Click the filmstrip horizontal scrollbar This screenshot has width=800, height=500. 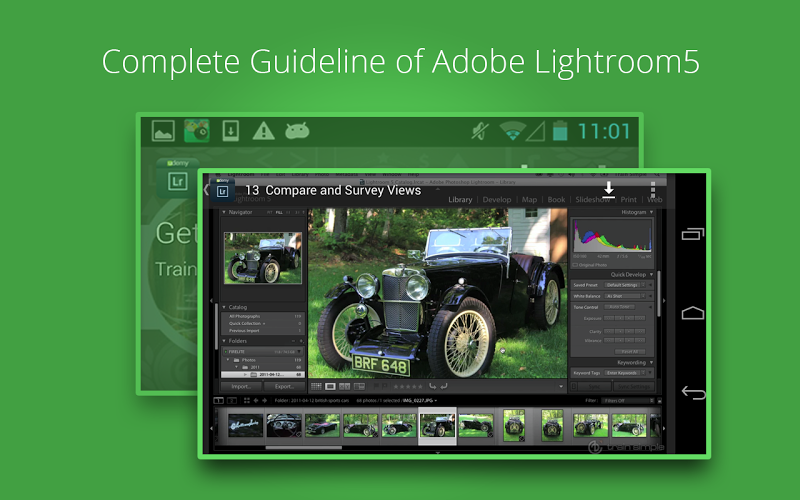point(304,448)
